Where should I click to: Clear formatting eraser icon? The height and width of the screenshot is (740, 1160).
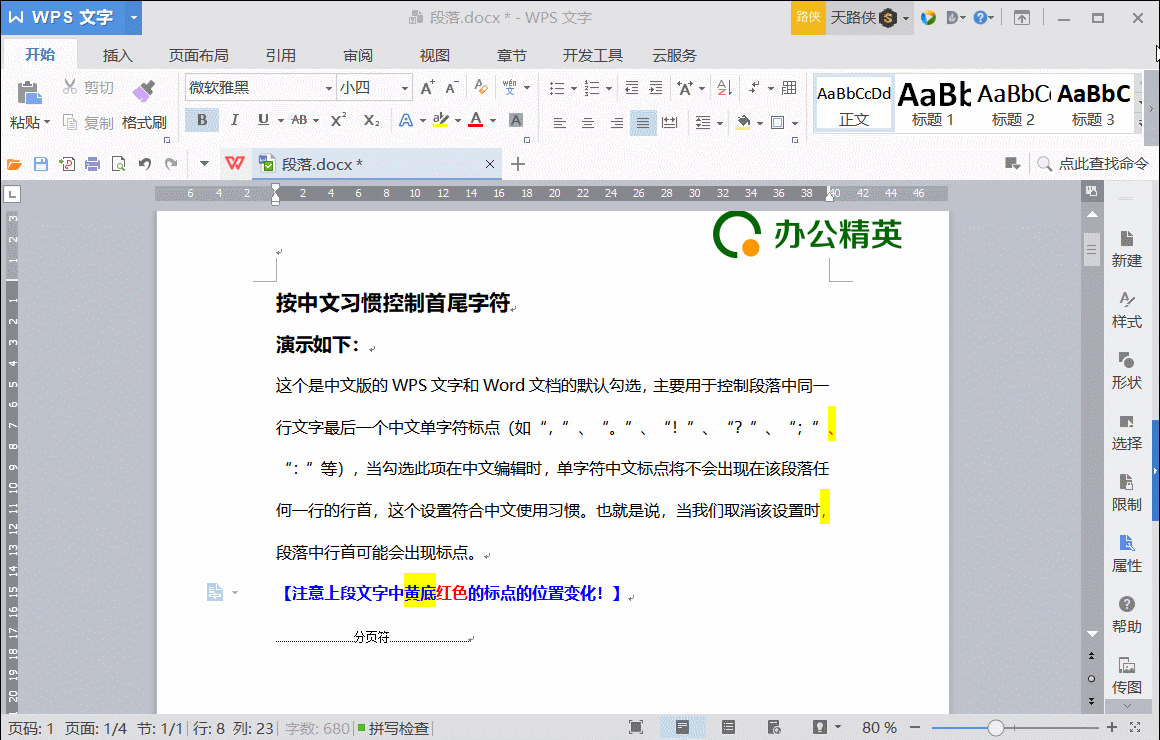click(x=481, y=88)
